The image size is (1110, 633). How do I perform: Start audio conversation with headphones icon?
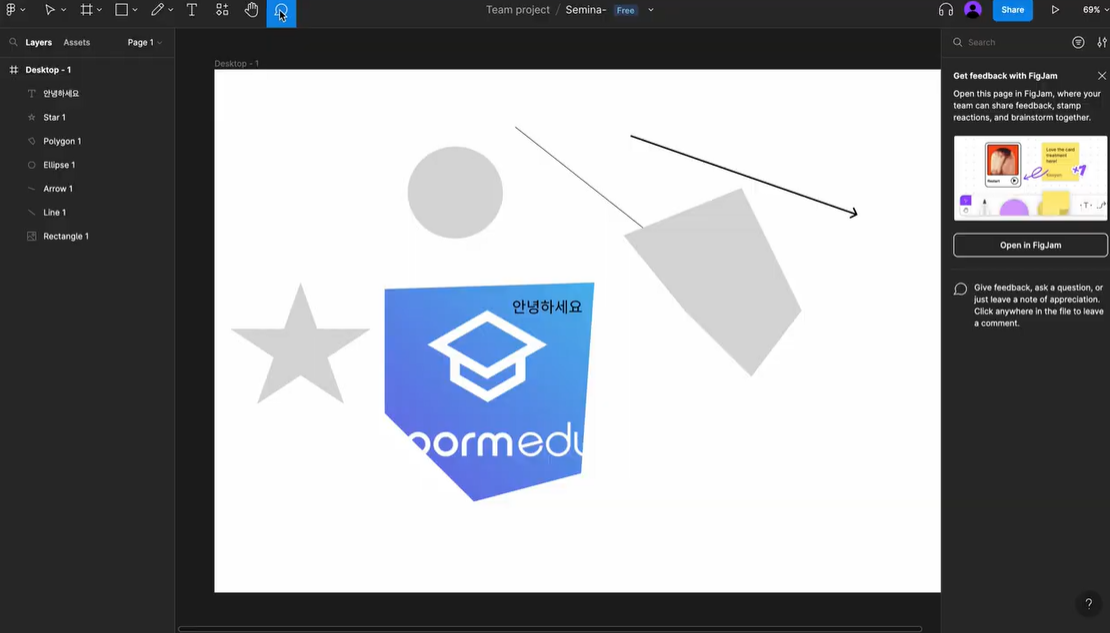[x=946, y=10]
